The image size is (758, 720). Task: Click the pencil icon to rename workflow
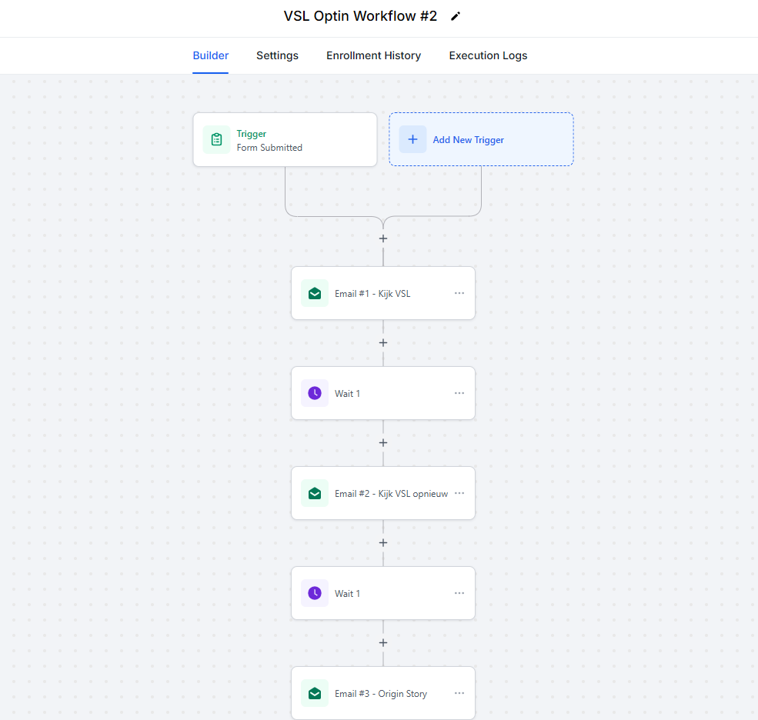click(x=456, y=16)
